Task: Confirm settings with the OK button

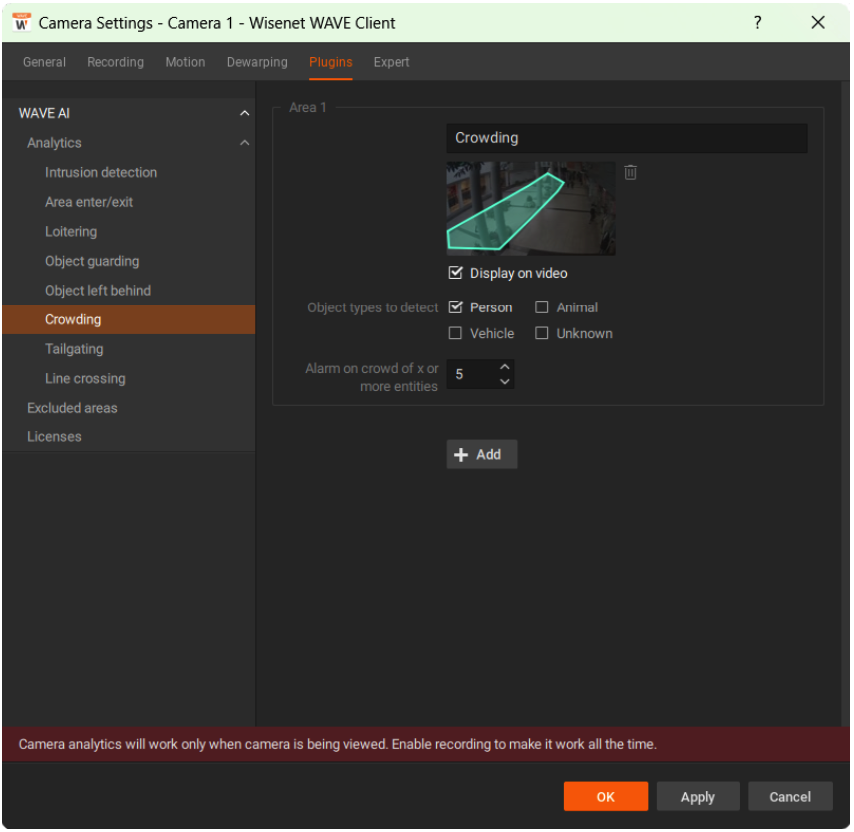Action: click(x=606, y=796)
